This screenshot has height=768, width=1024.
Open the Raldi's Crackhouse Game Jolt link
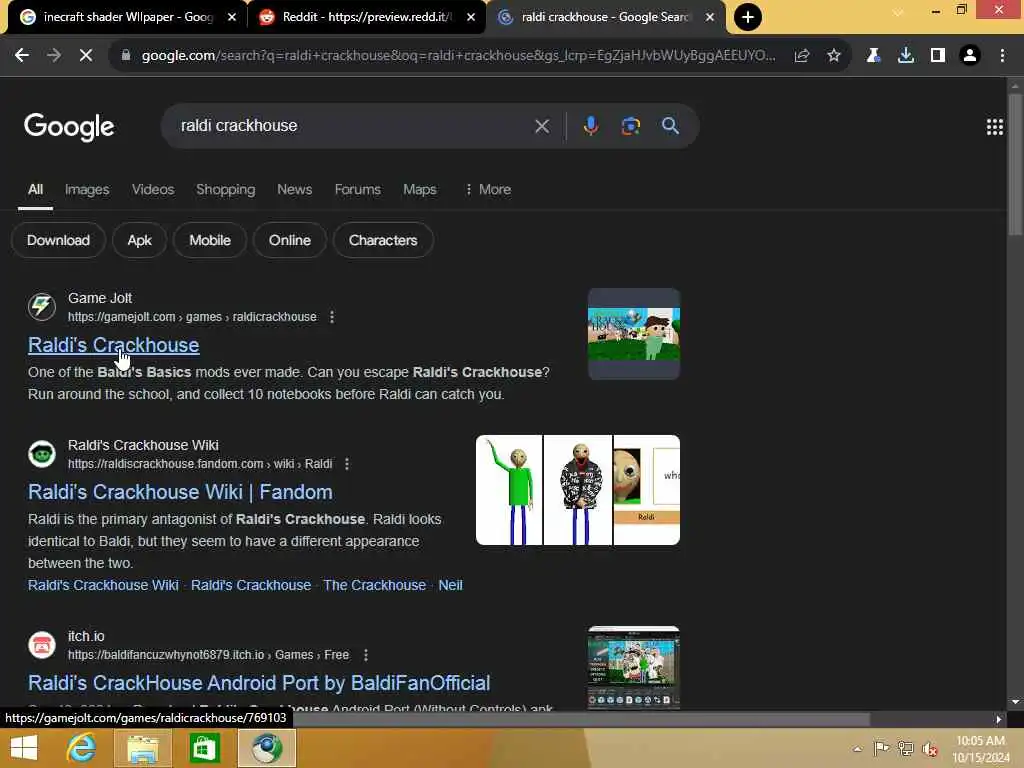coord(114,345)
